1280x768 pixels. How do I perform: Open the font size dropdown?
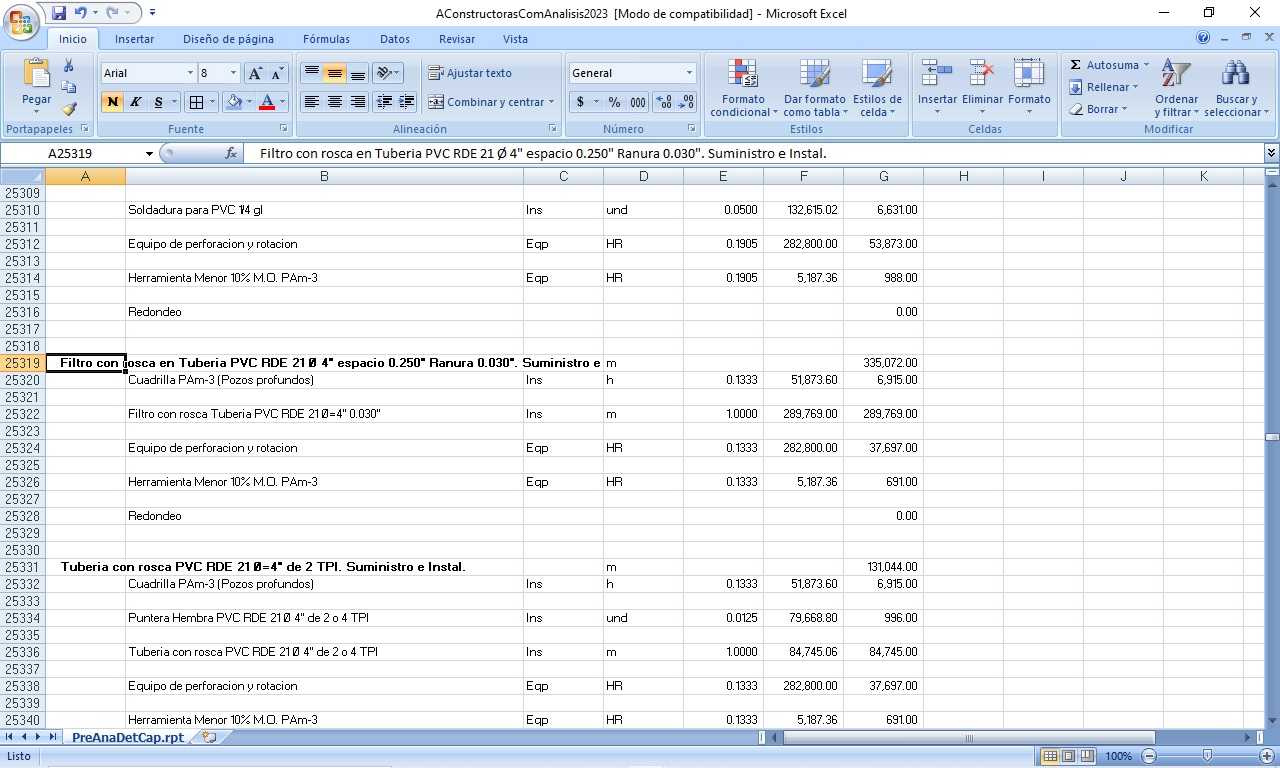point(234,73)
